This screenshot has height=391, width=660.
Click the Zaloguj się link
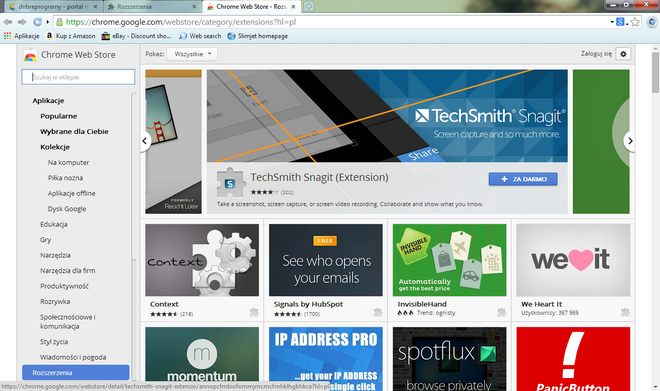click(596, 54)
